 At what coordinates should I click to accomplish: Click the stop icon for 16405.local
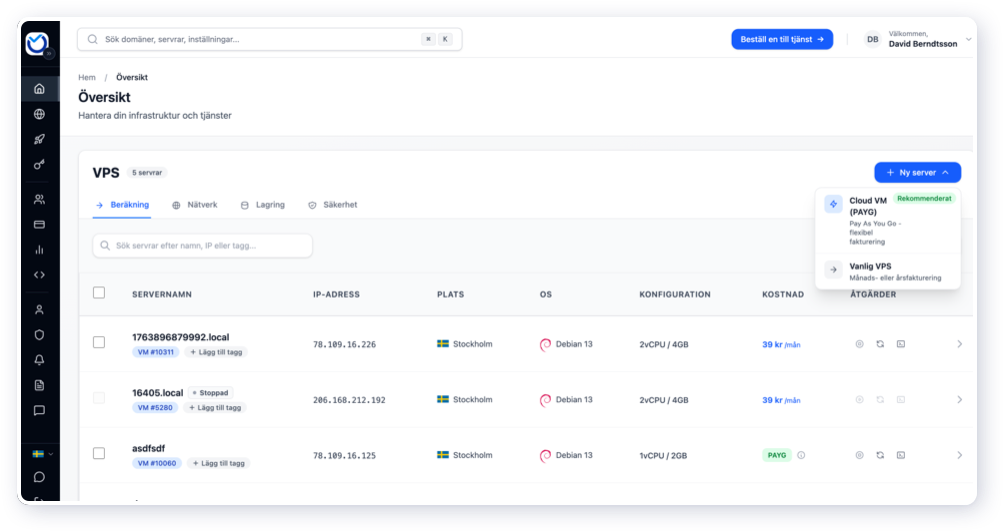coord(859,399)
